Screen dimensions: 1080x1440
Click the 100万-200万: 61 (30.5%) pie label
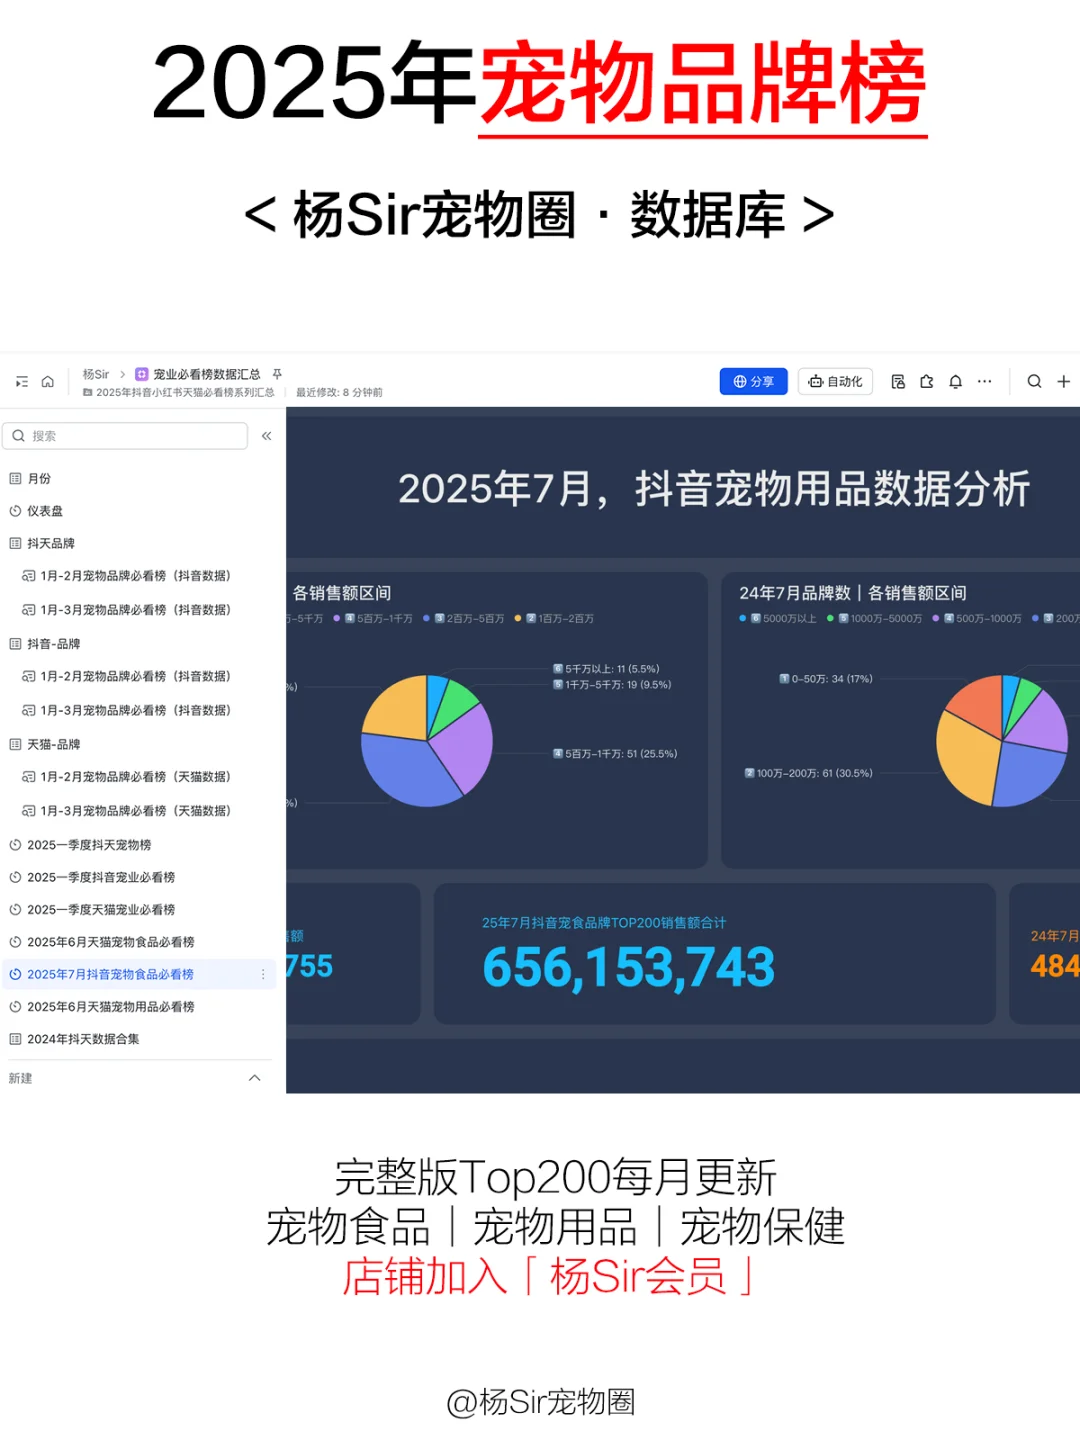coord(809,773)
